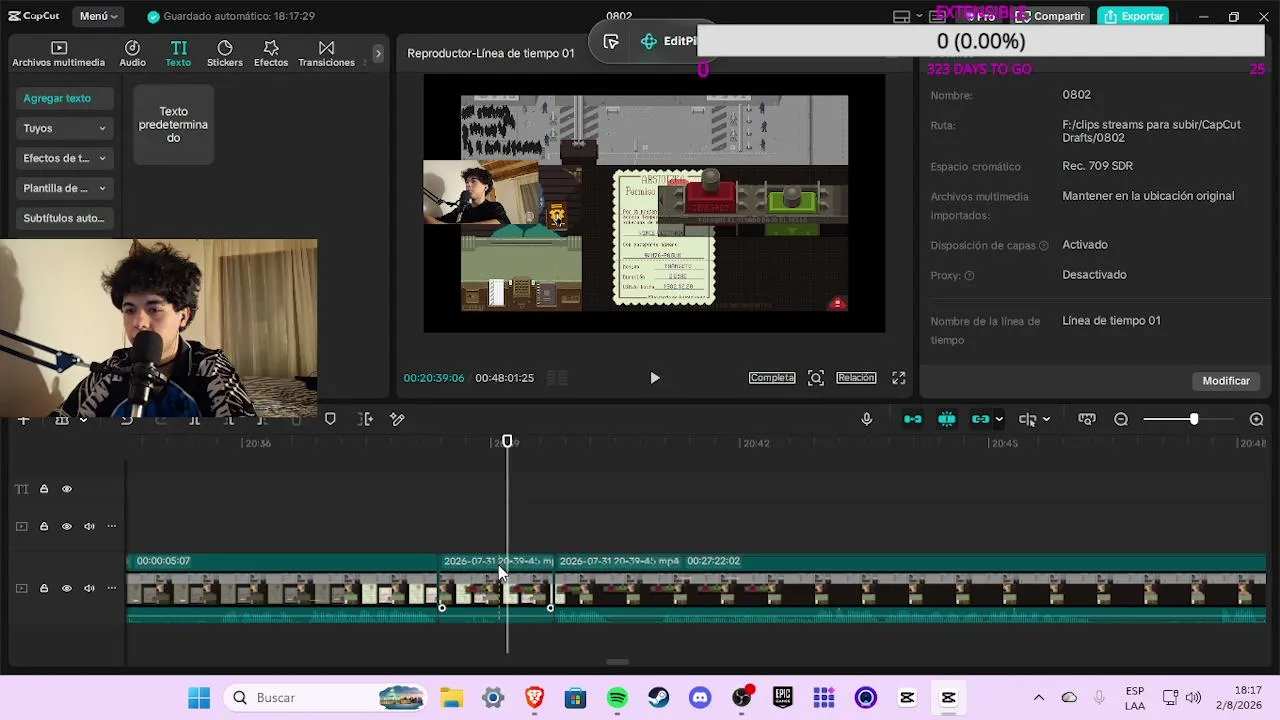Open the layout switcher icon

[901, 16]
